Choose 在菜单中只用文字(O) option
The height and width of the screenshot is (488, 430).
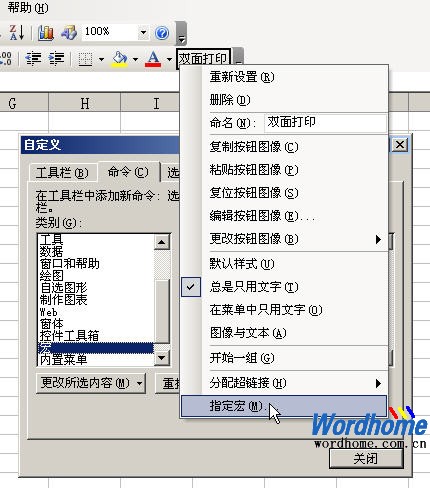pyautogui.click(x=285, y=310)
